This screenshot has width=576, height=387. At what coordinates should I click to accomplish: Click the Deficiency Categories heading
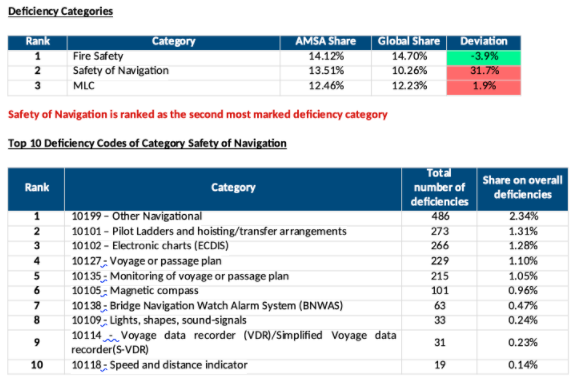pyautogui.click(x=60, y=11)
